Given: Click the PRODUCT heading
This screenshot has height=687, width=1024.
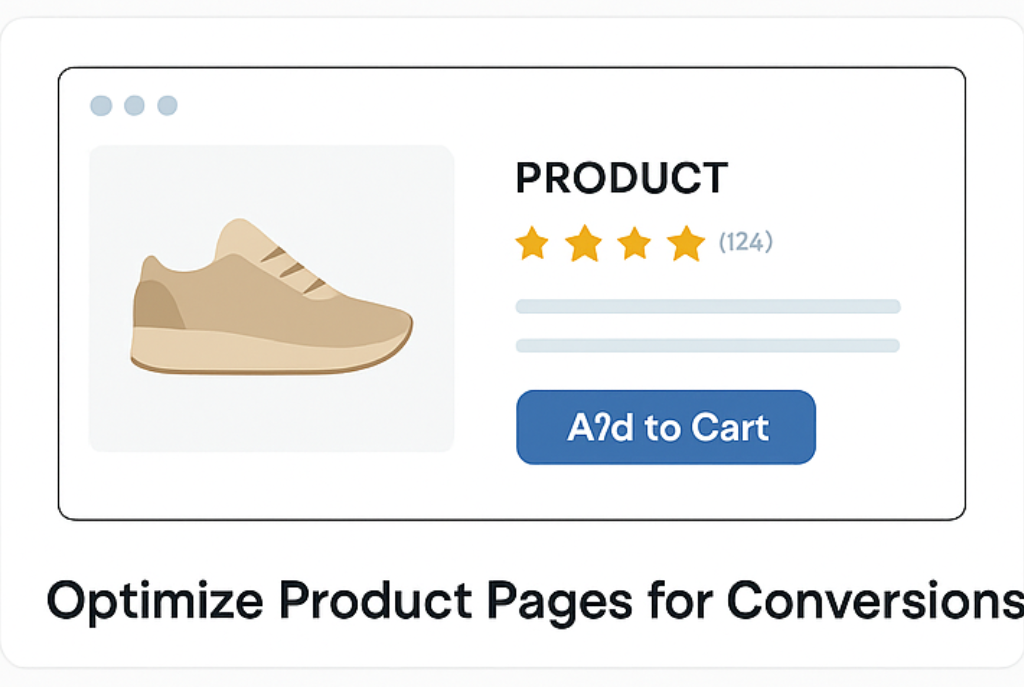Looking at the screenshot, I should 622,178.
